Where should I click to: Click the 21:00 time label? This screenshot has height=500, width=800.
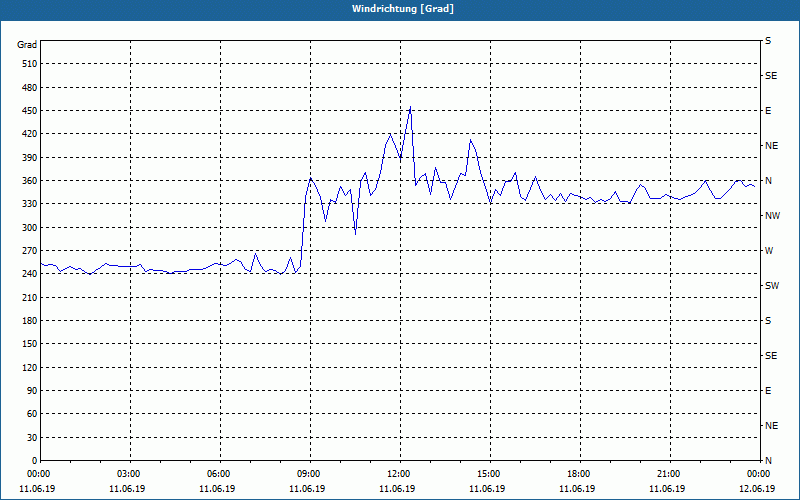pos(670,474)
